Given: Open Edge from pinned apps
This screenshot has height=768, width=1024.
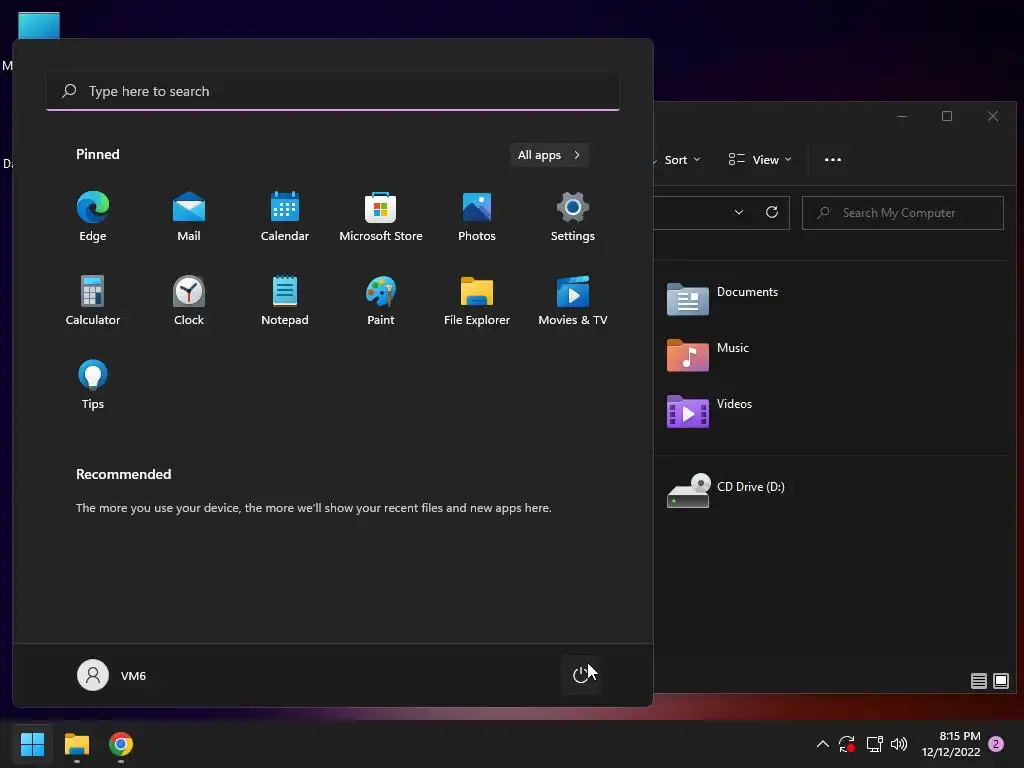Looking at the screenshot, I should click(93, 217).
